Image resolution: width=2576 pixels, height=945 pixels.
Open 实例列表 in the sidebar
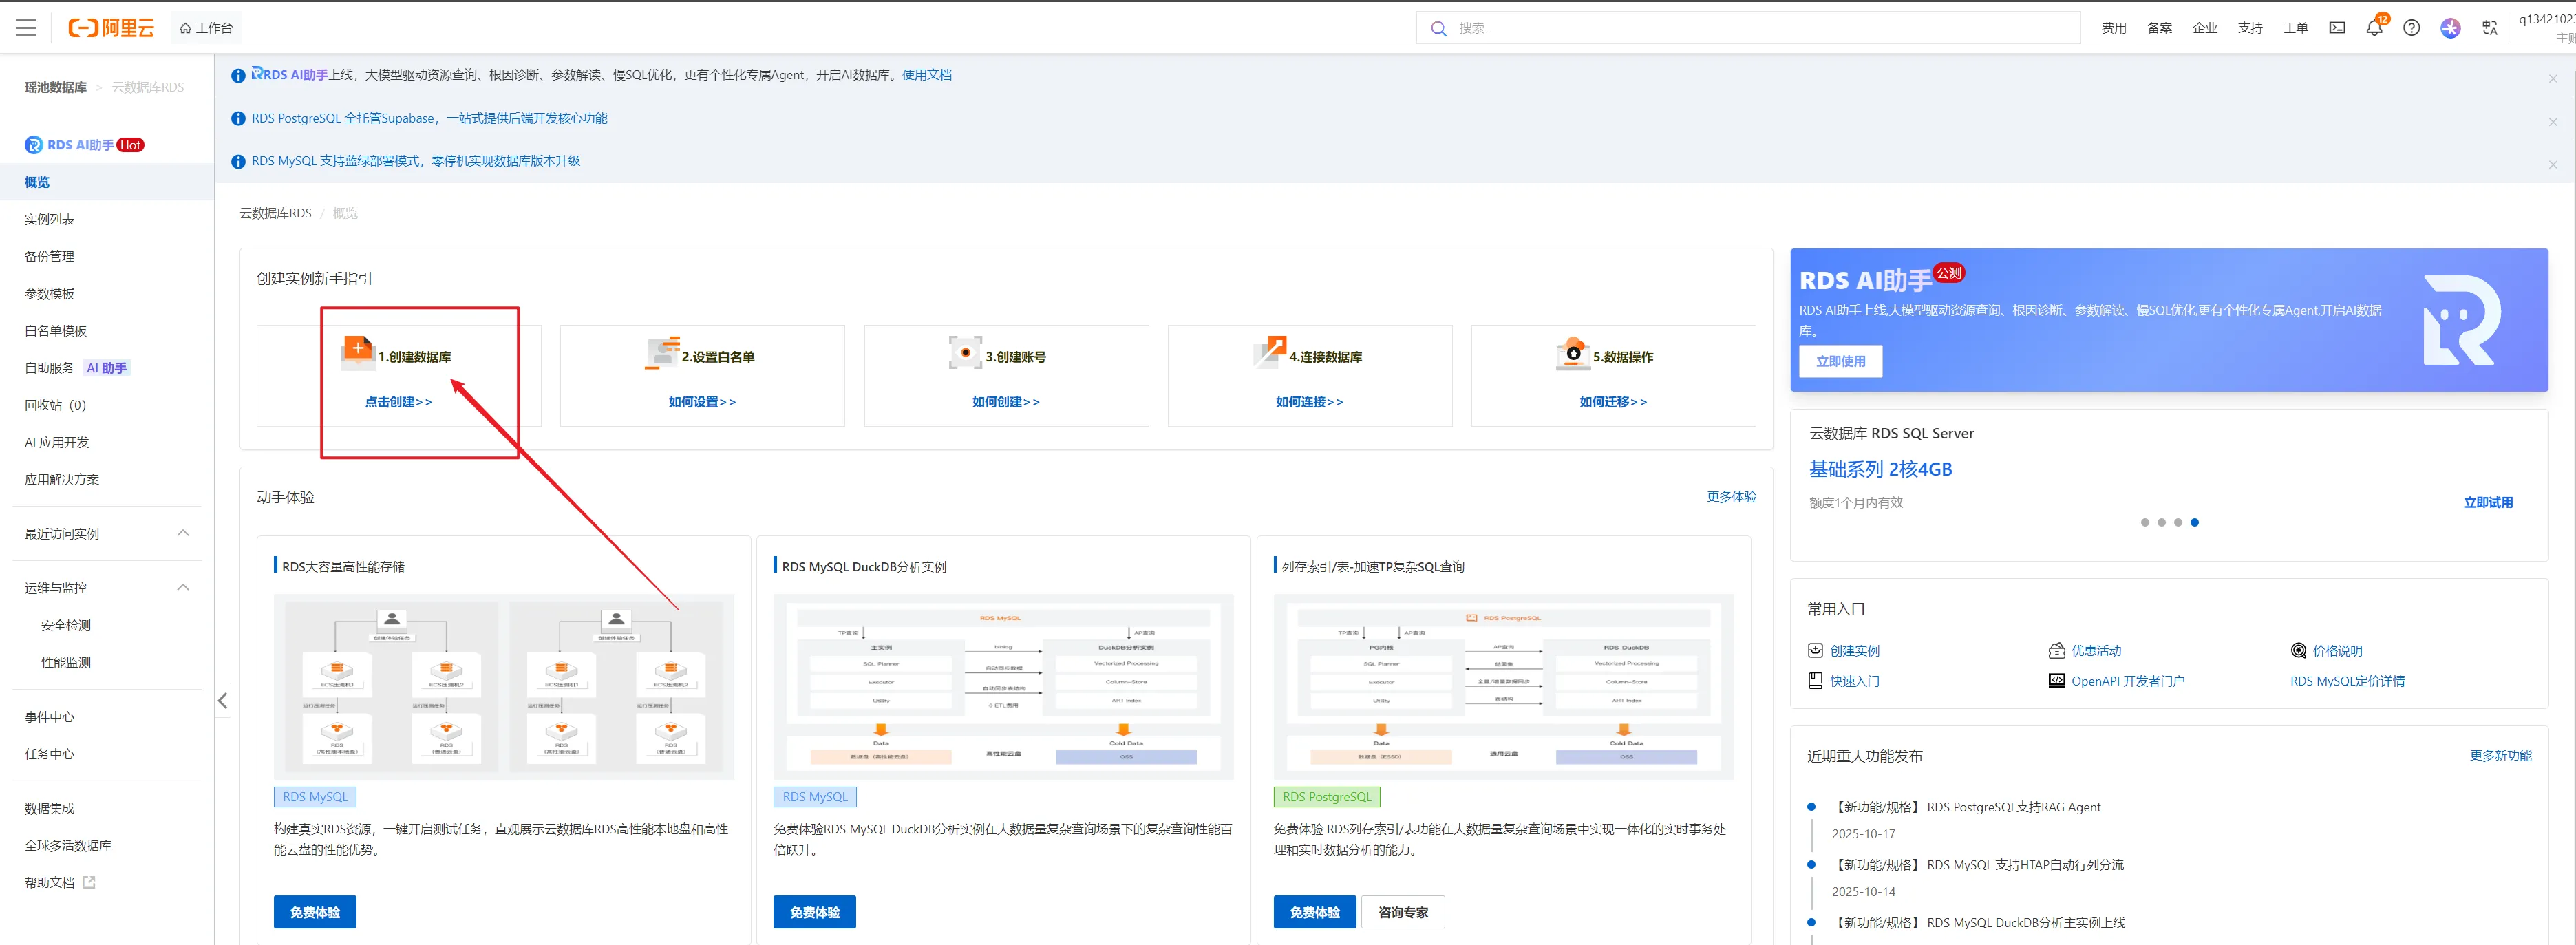[x=50, y=219]
